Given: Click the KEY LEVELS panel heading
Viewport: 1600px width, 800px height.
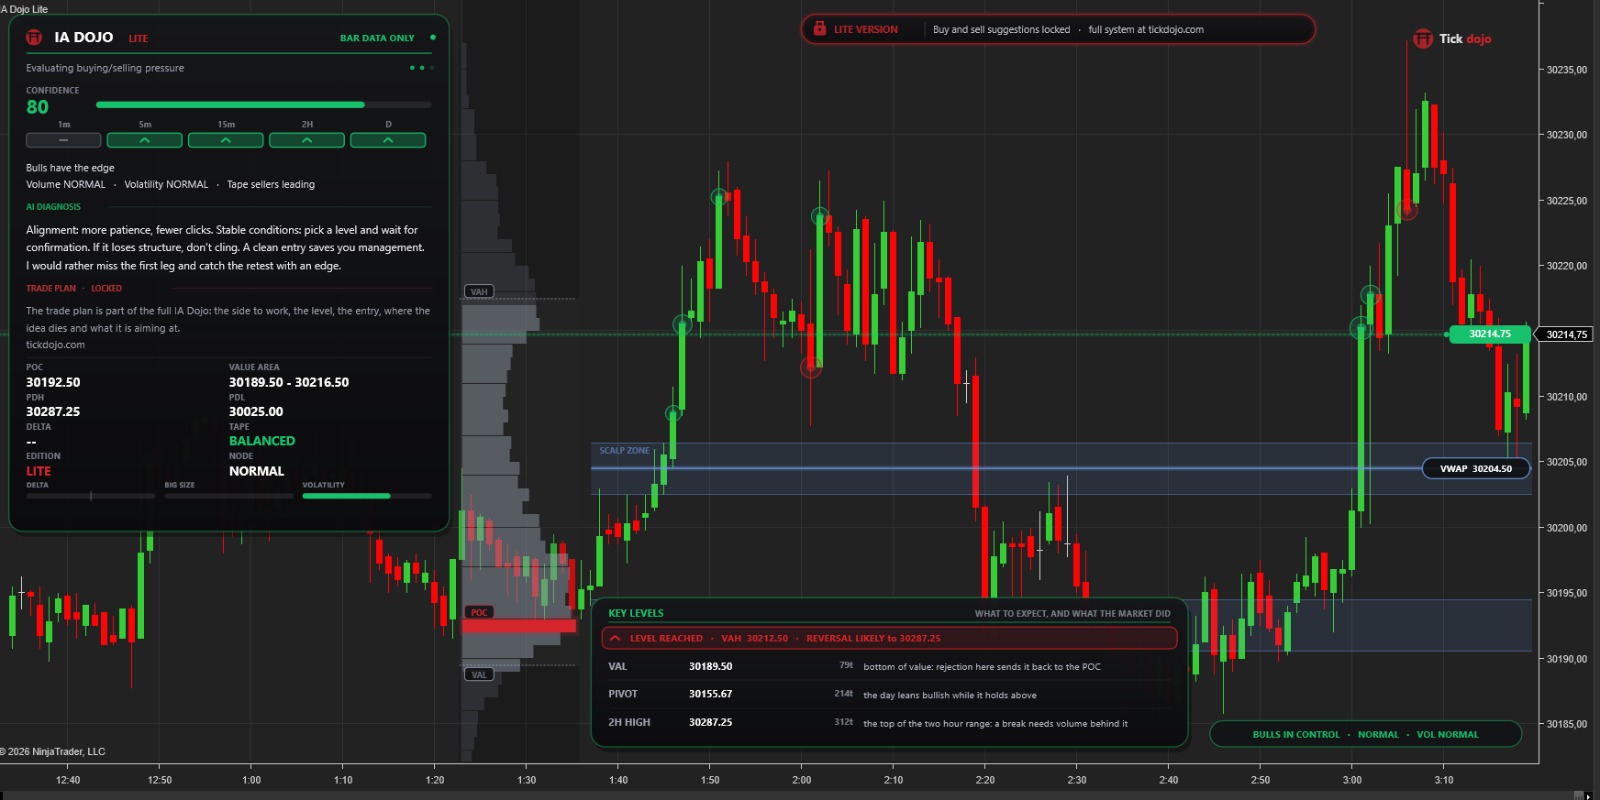Looking at the screenshot, I should coord(636,614).
